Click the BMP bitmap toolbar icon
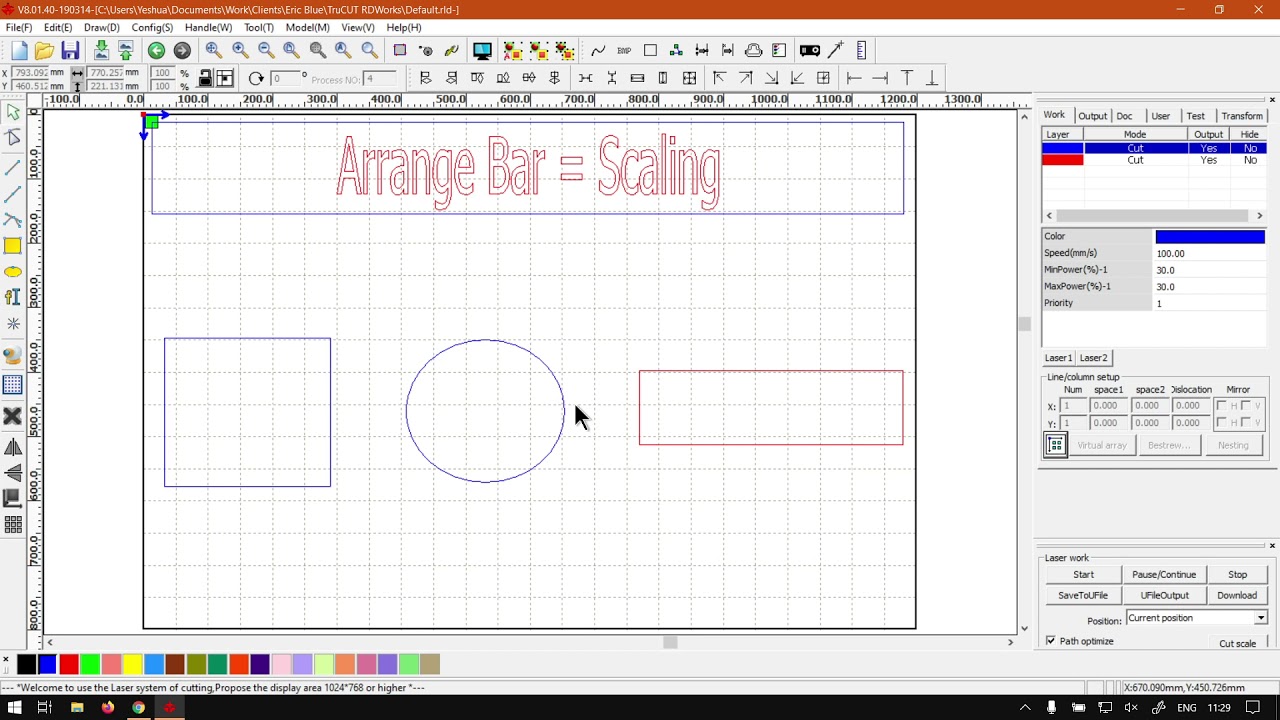This screenshot has width=1280, height=720. pyautogui.click(x=624, y=51)
